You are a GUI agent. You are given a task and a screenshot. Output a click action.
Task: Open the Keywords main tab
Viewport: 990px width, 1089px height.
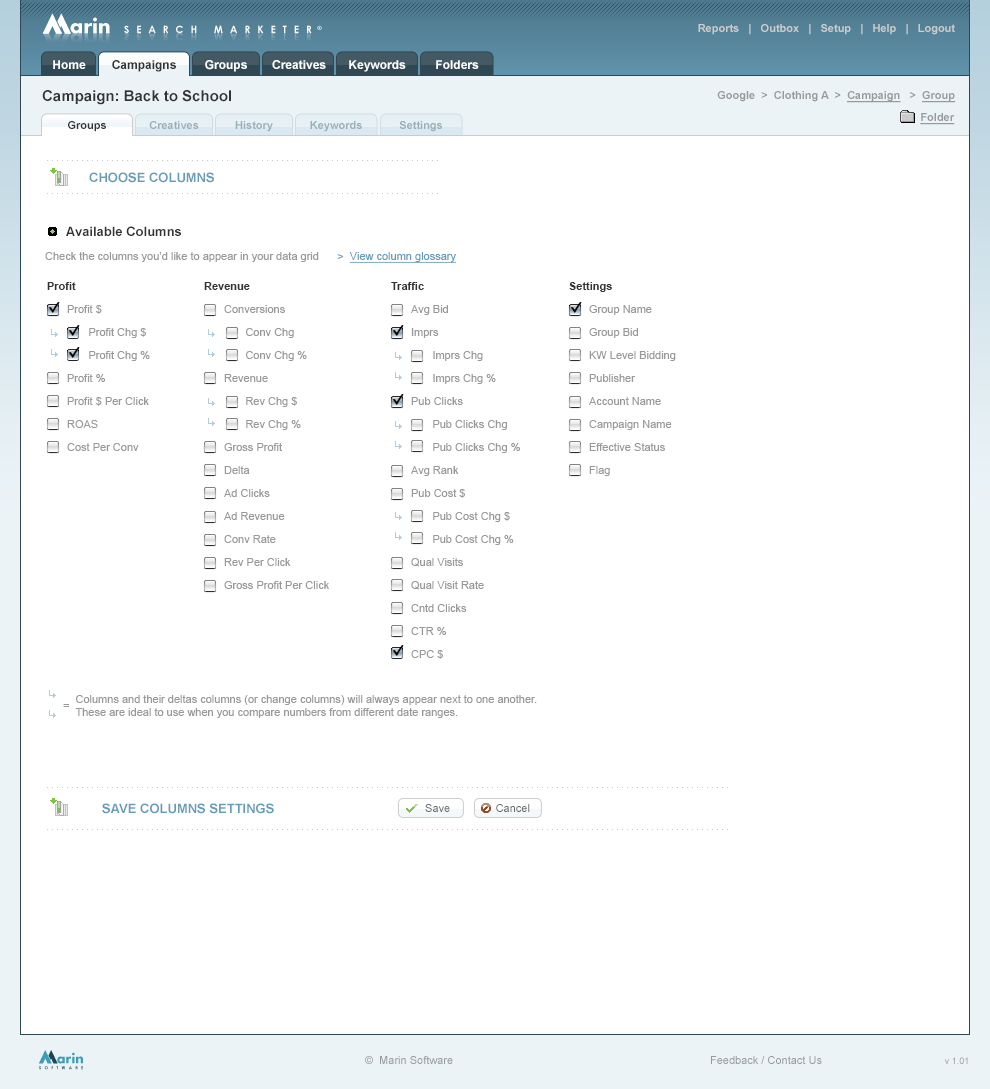376,65
